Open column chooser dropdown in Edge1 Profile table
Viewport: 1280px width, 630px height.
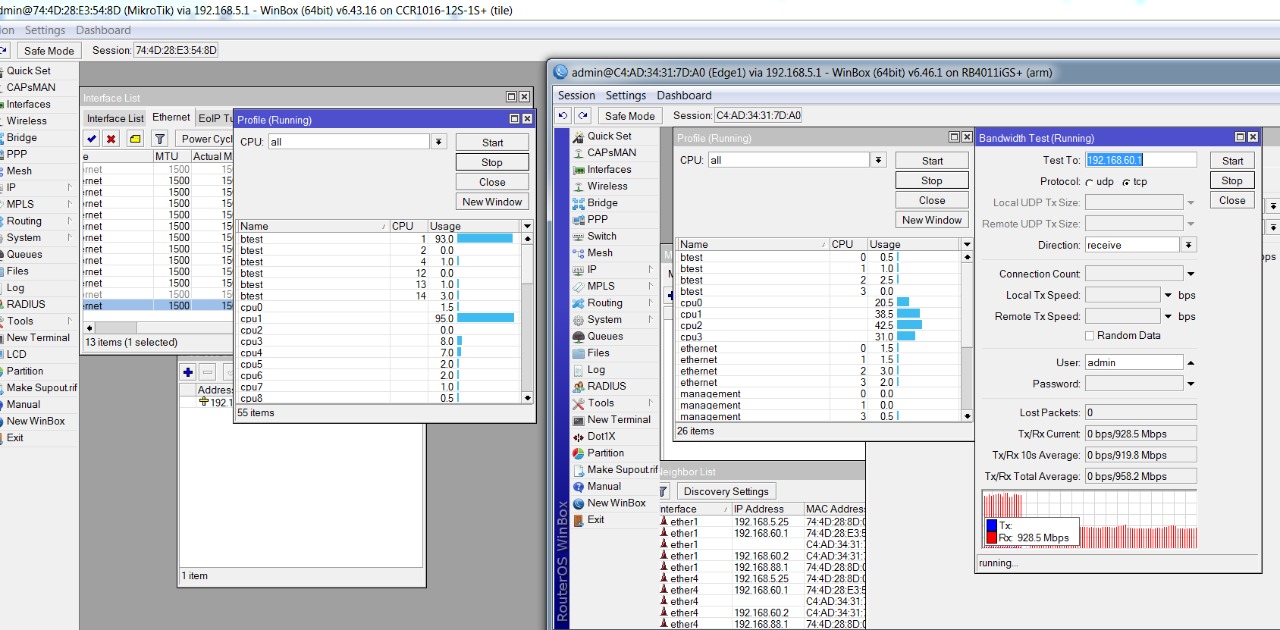pyautogui.click(x=966, y=244)
